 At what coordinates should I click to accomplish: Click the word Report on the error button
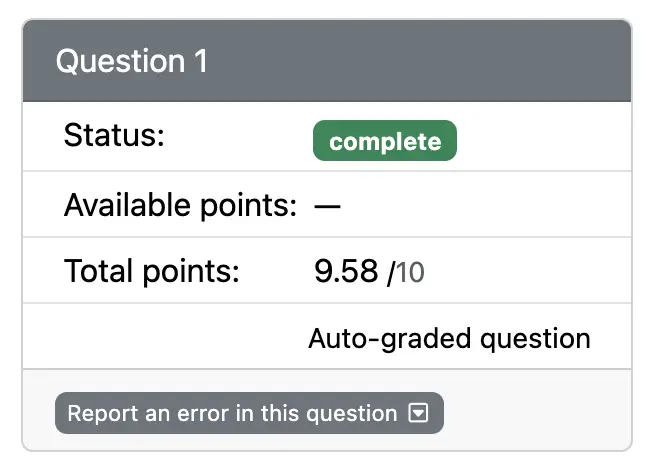pos(97,413)
